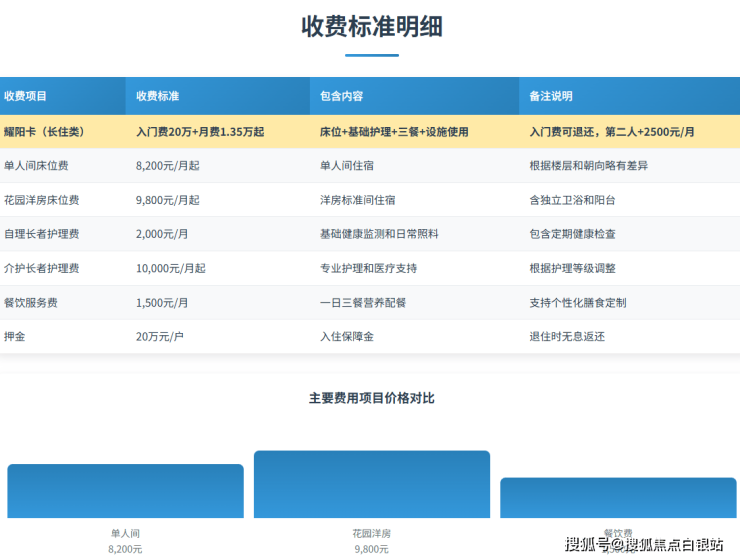Select the 备注说明 column header
Viewport: 740px width, 560px height.
[551, 97]
